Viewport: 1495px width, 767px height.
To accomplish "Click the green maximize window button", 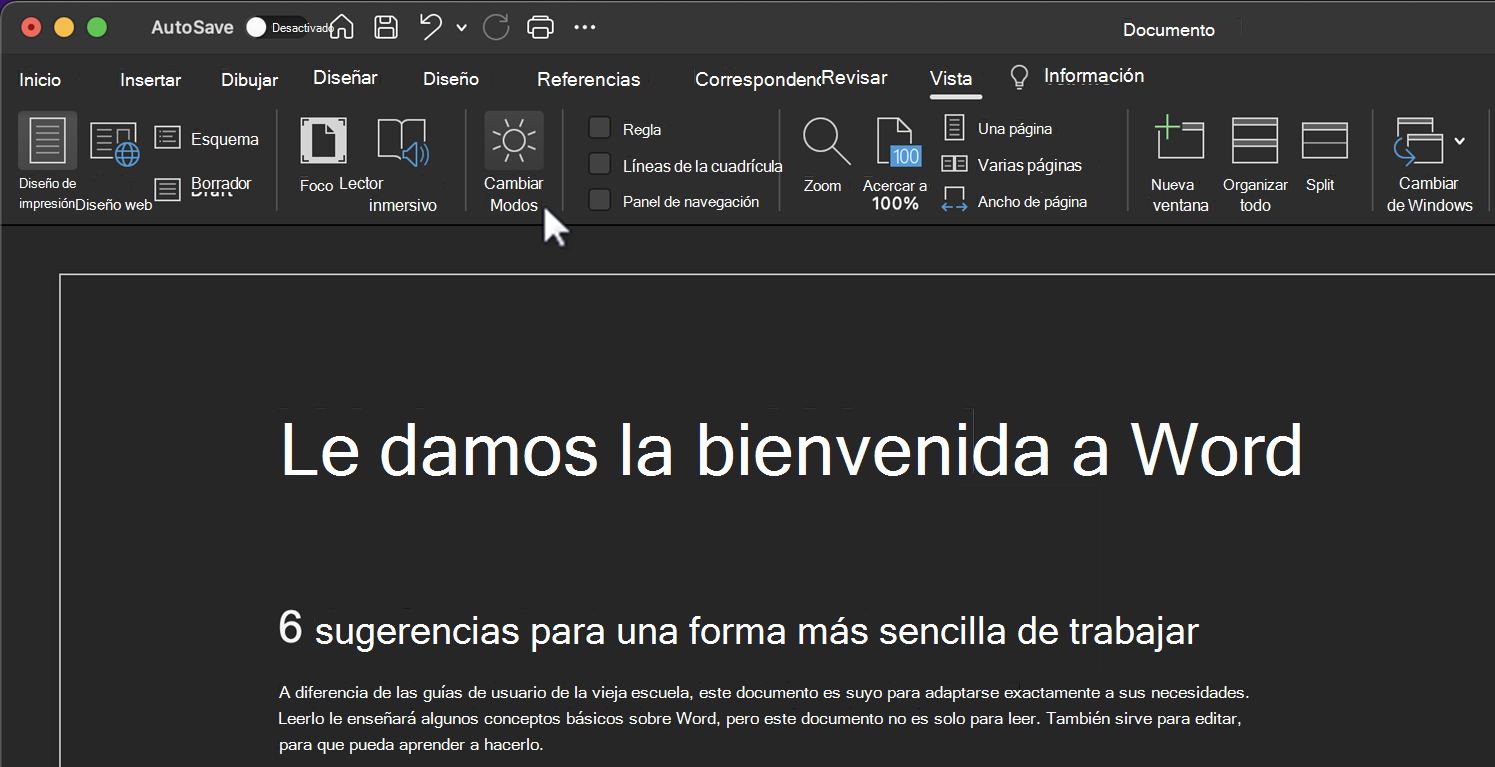I will [x=97, y=27].
